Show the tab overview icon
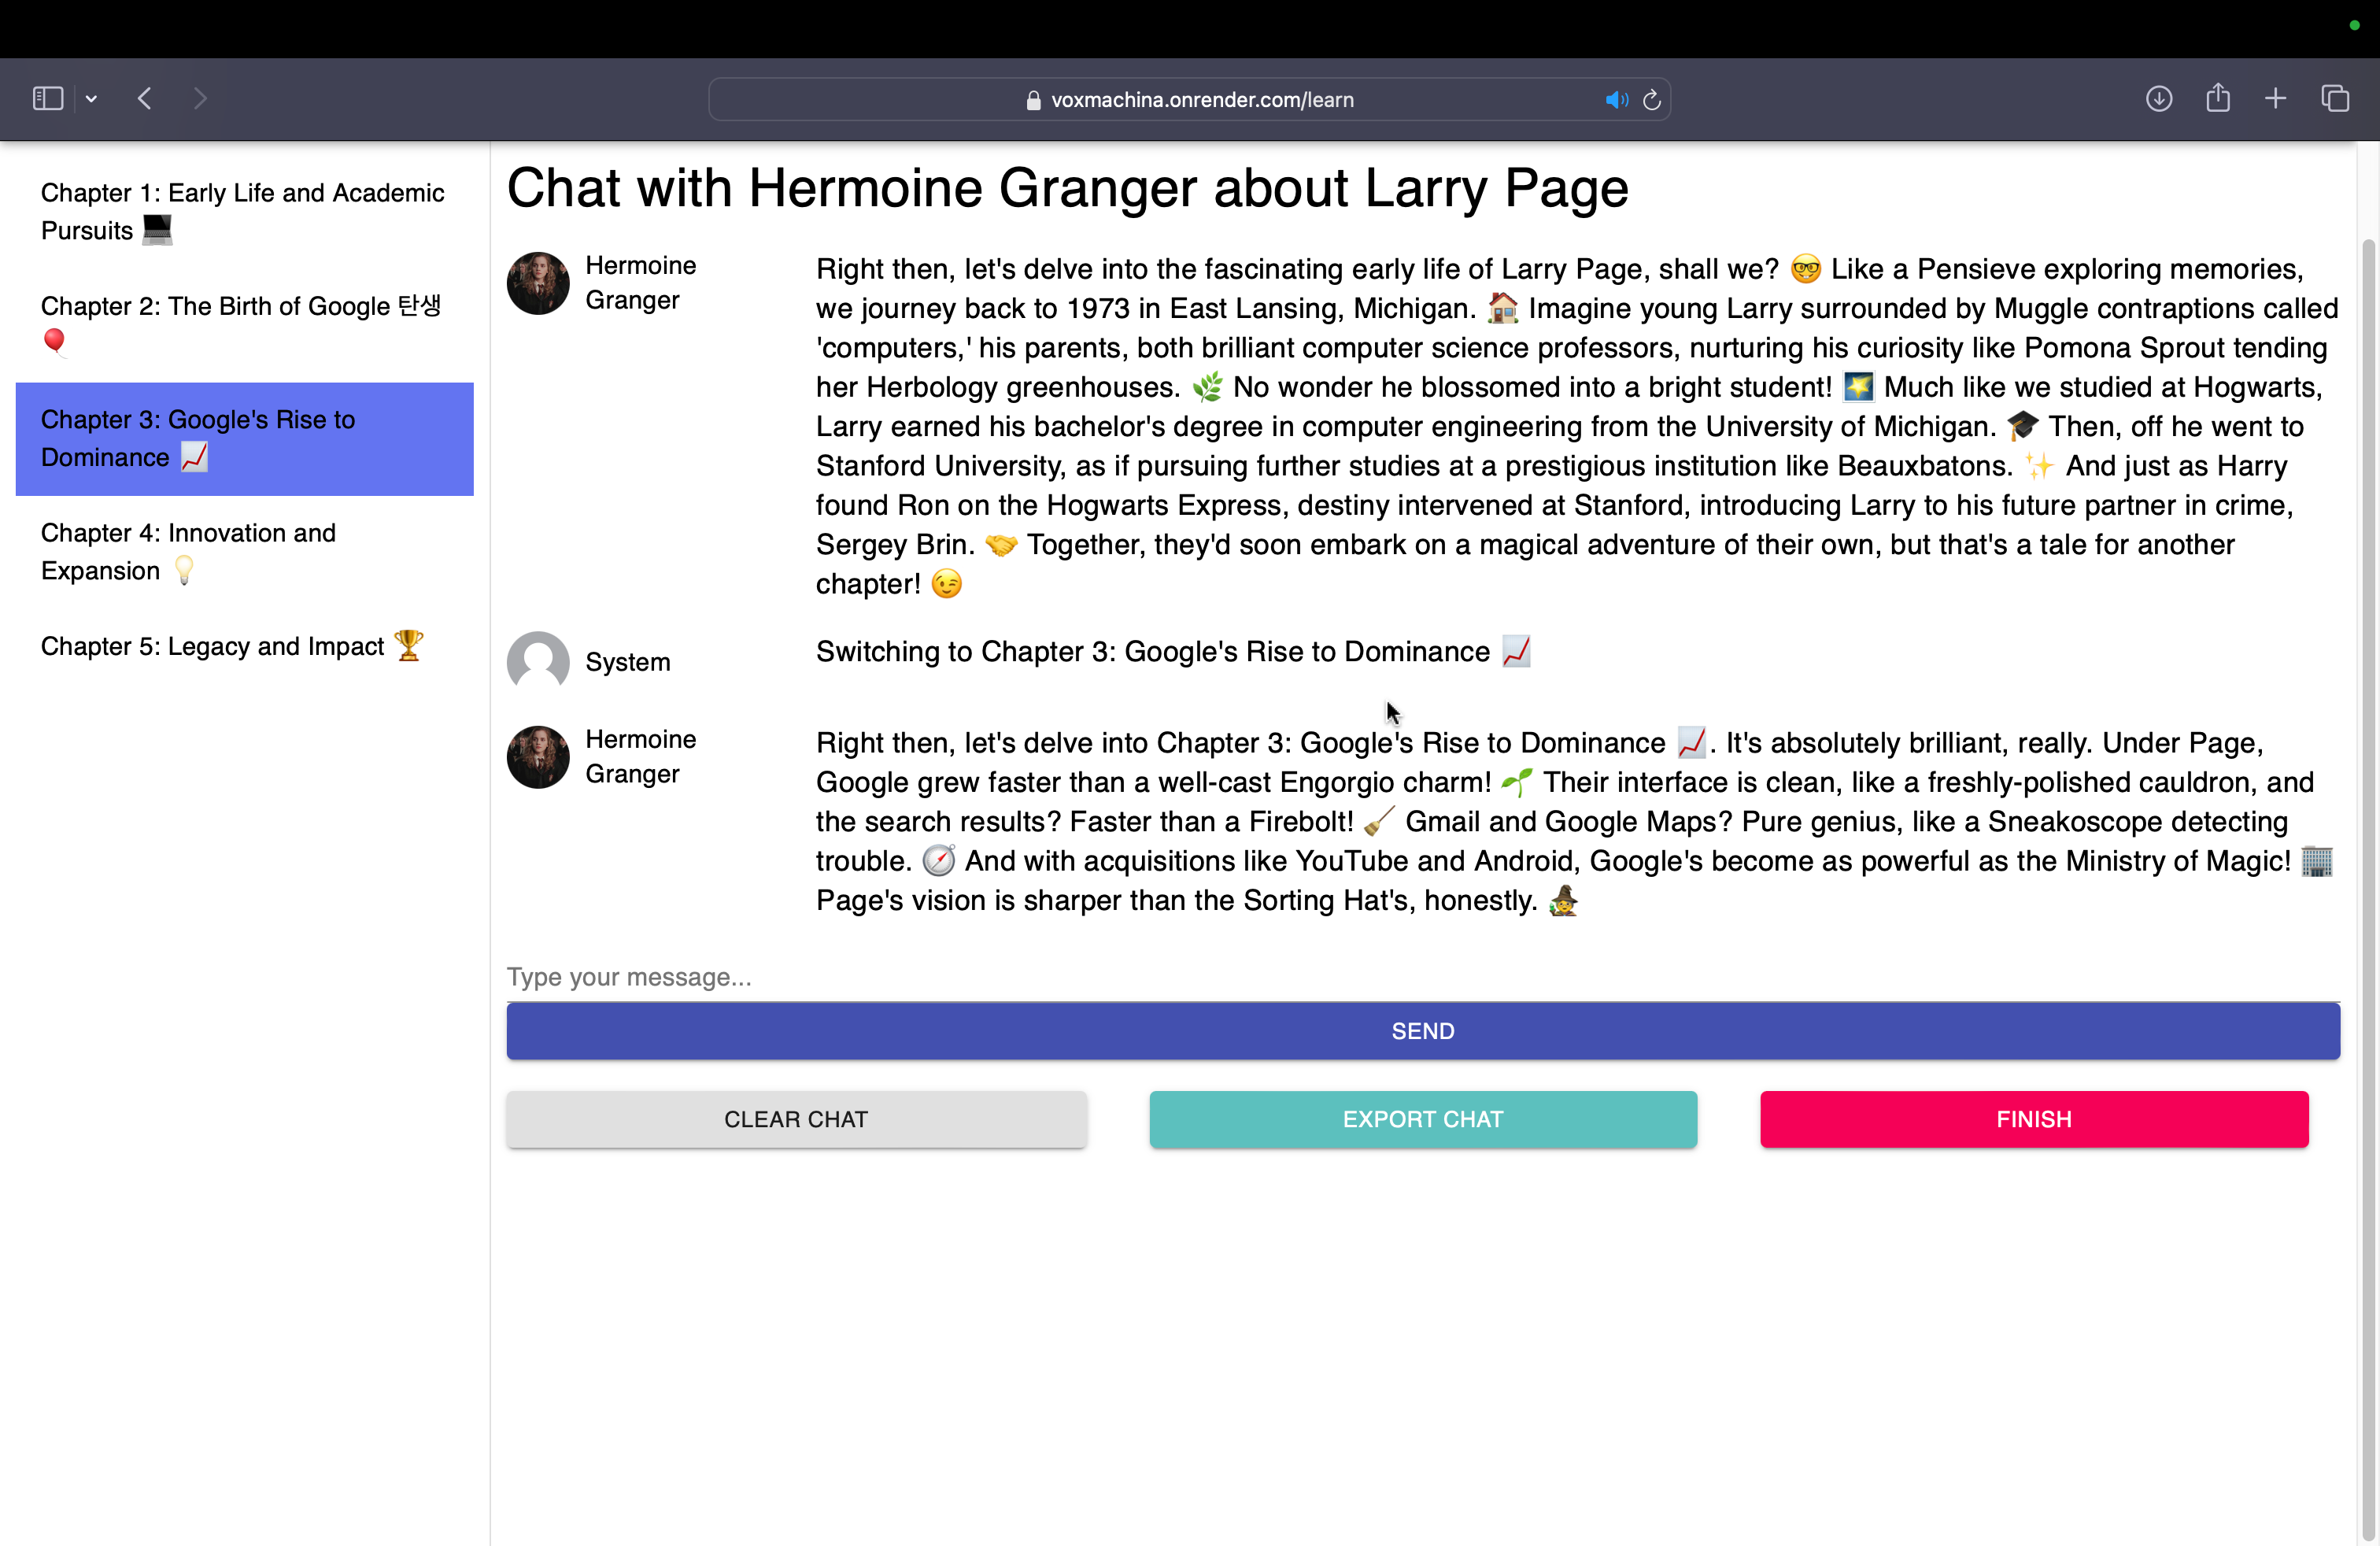The height and width of the screenshot is (1546, 2380). point(2334,98)
